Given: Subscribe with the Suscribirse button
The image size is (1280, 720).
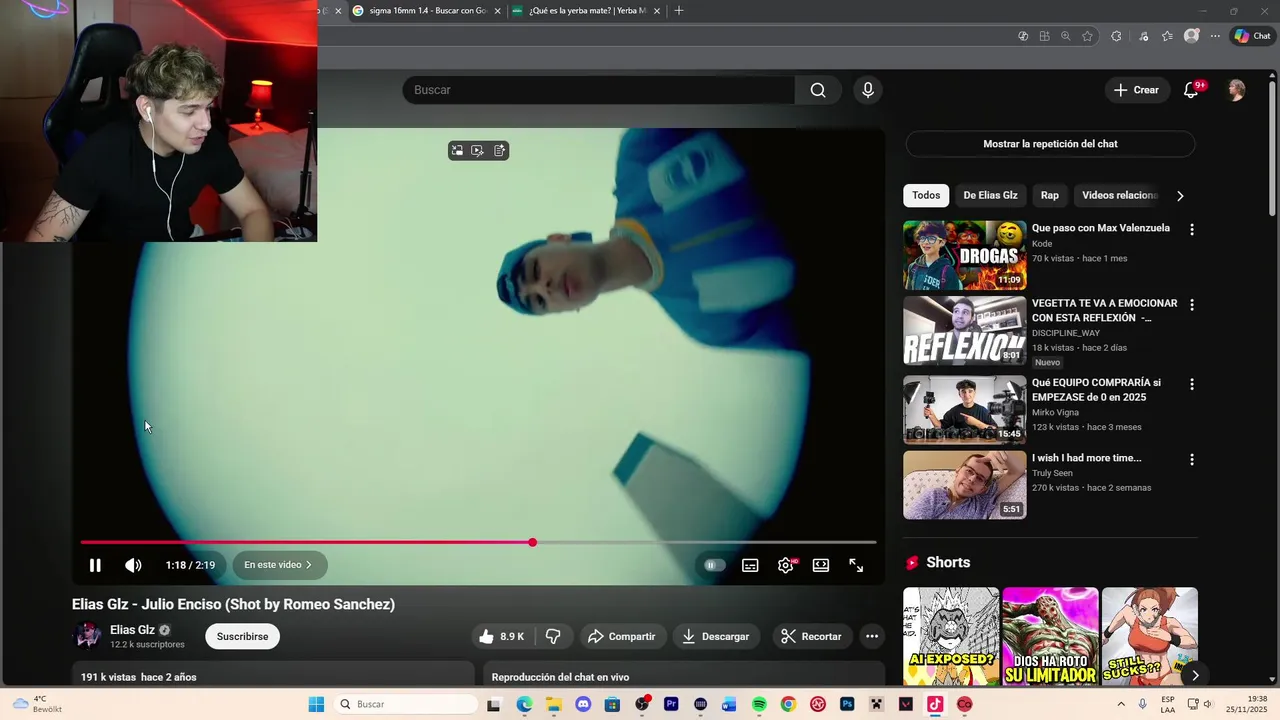Looking at the screenshot, I should pyautogui.click(x=242, y=636).
